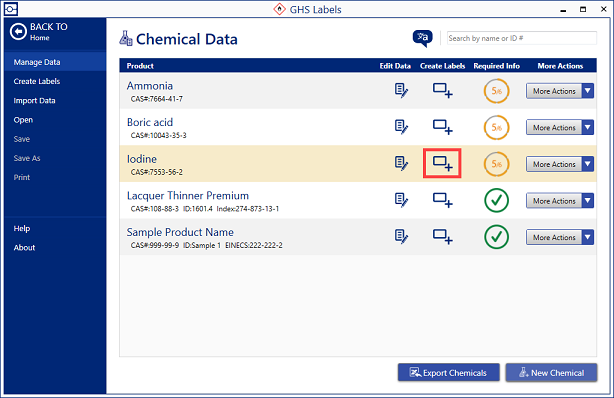Click the BACK TO Home label
The width and height of the screenshot is (614, 398).
coord(49,32)
